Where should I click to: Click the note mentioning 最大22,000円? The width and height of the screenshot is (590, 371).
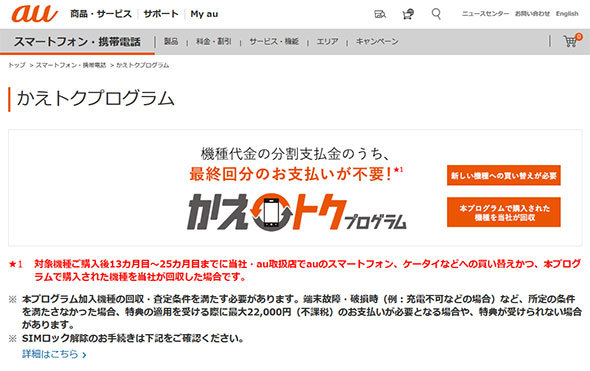point(295,312)
